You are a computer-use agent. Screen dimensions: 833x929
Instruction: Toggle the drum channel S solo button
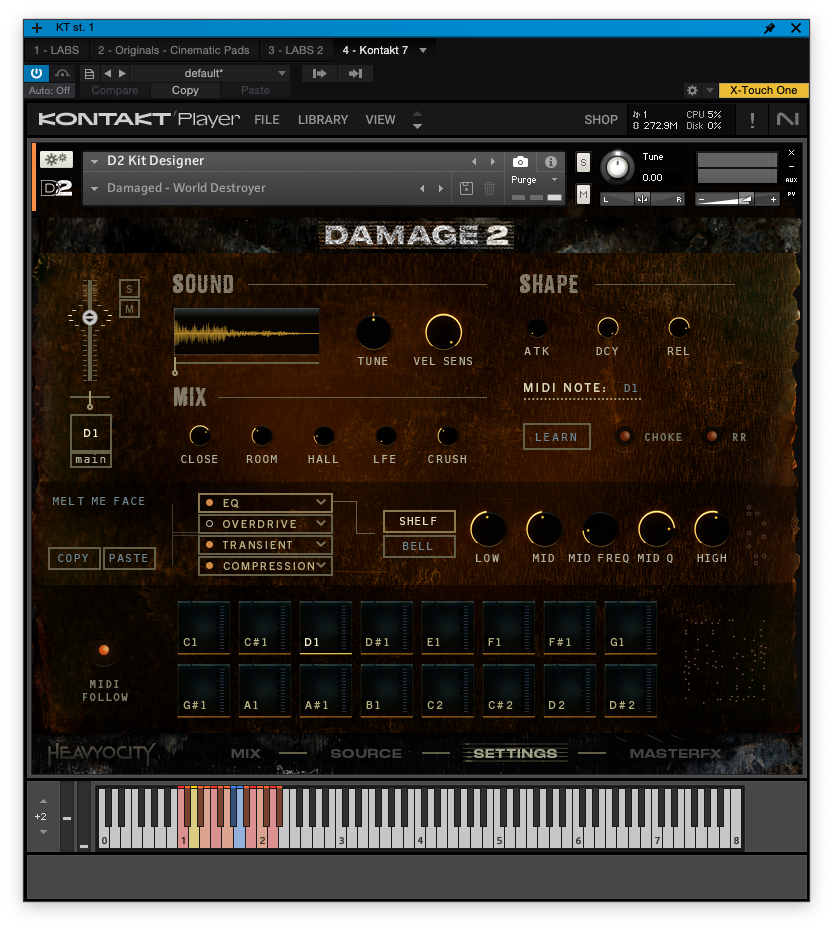(129, 289)
